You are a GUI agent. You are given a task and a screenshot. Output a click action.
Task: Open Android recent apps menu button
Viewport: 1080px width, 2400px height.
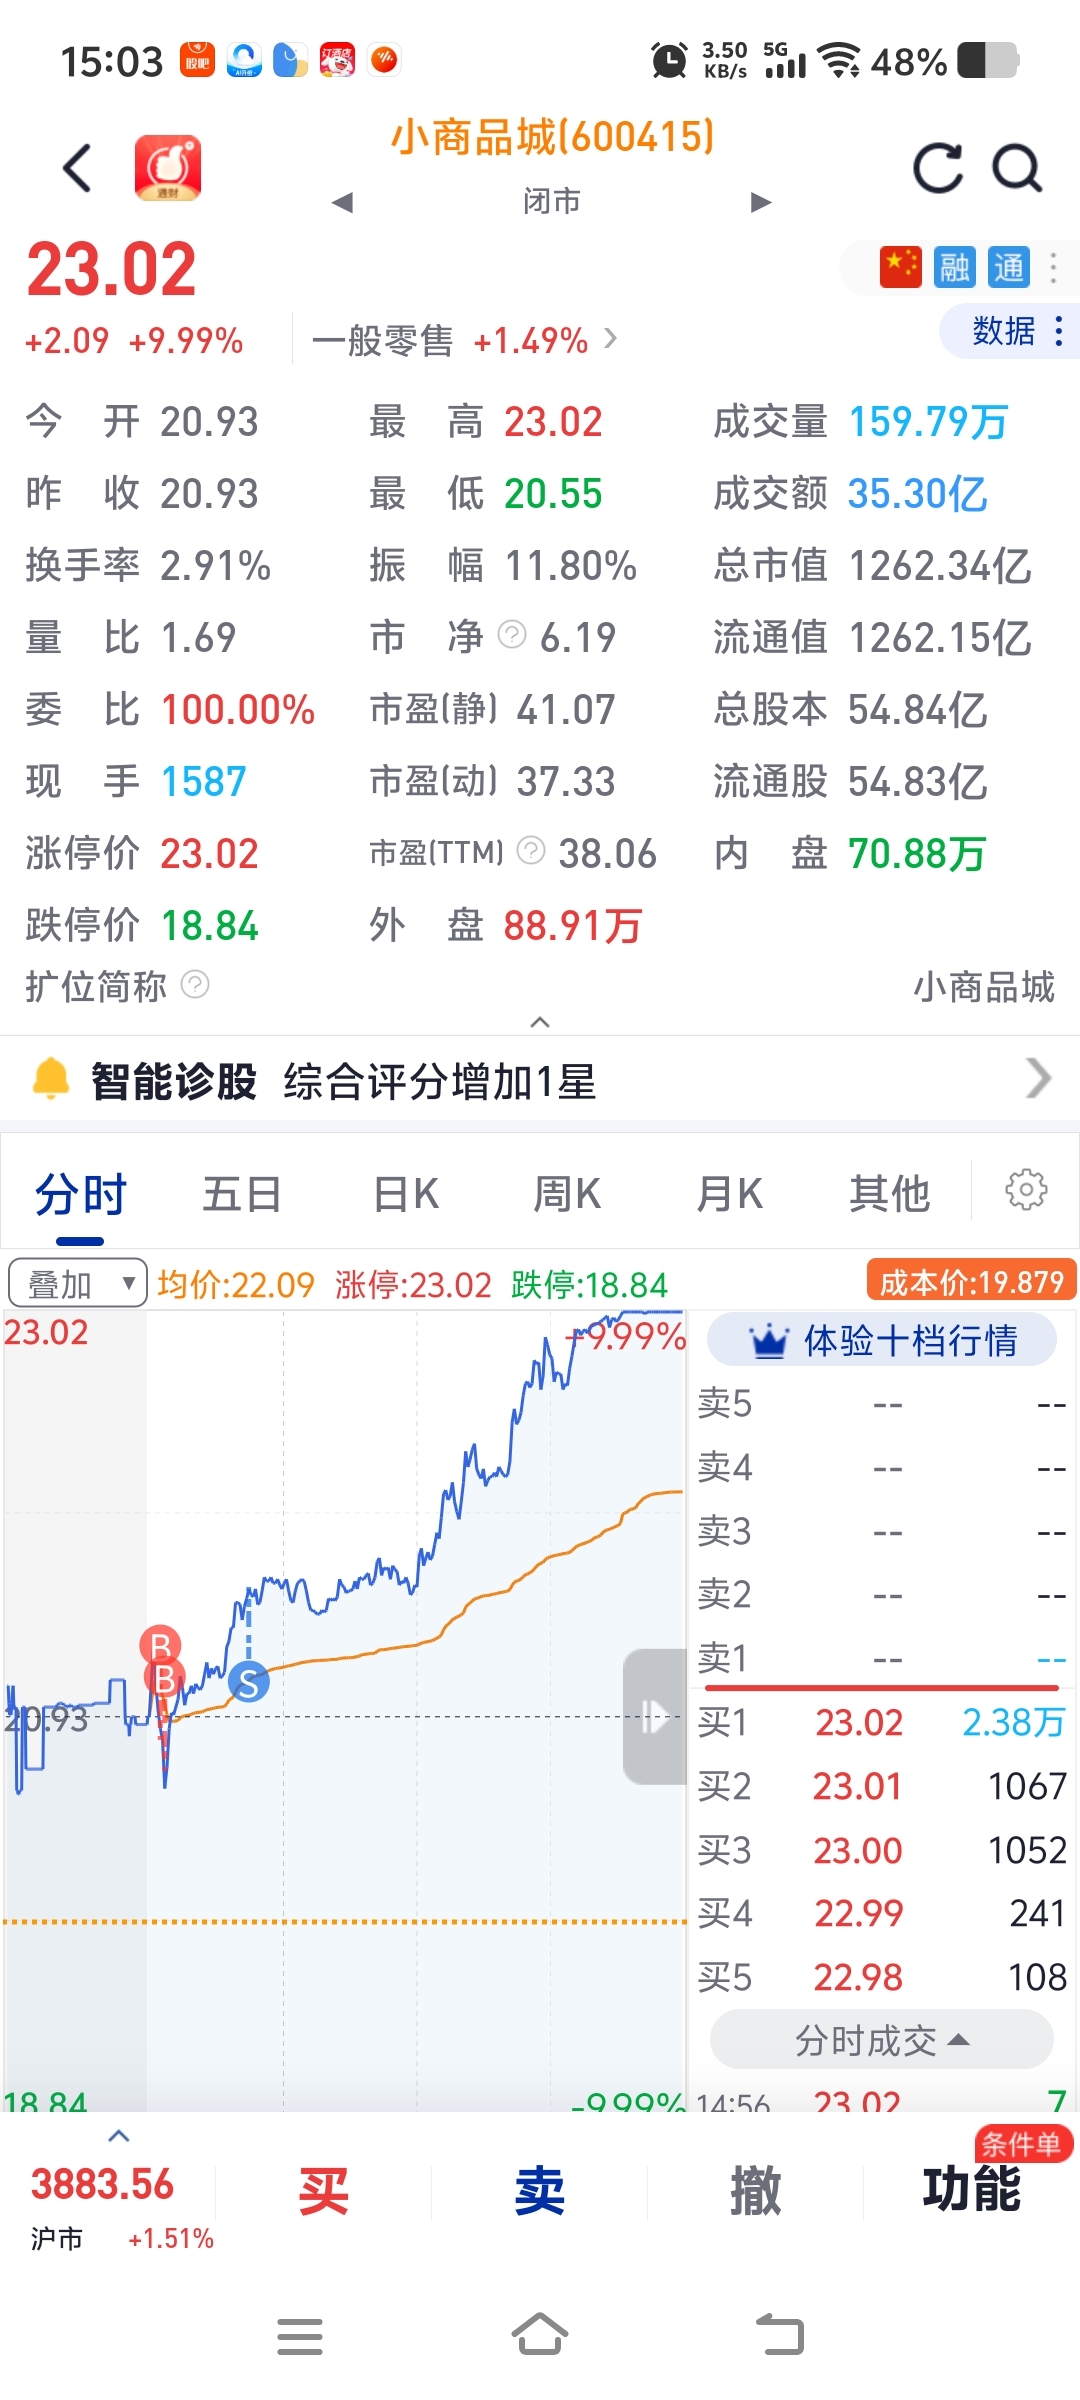pos(300,2337)
